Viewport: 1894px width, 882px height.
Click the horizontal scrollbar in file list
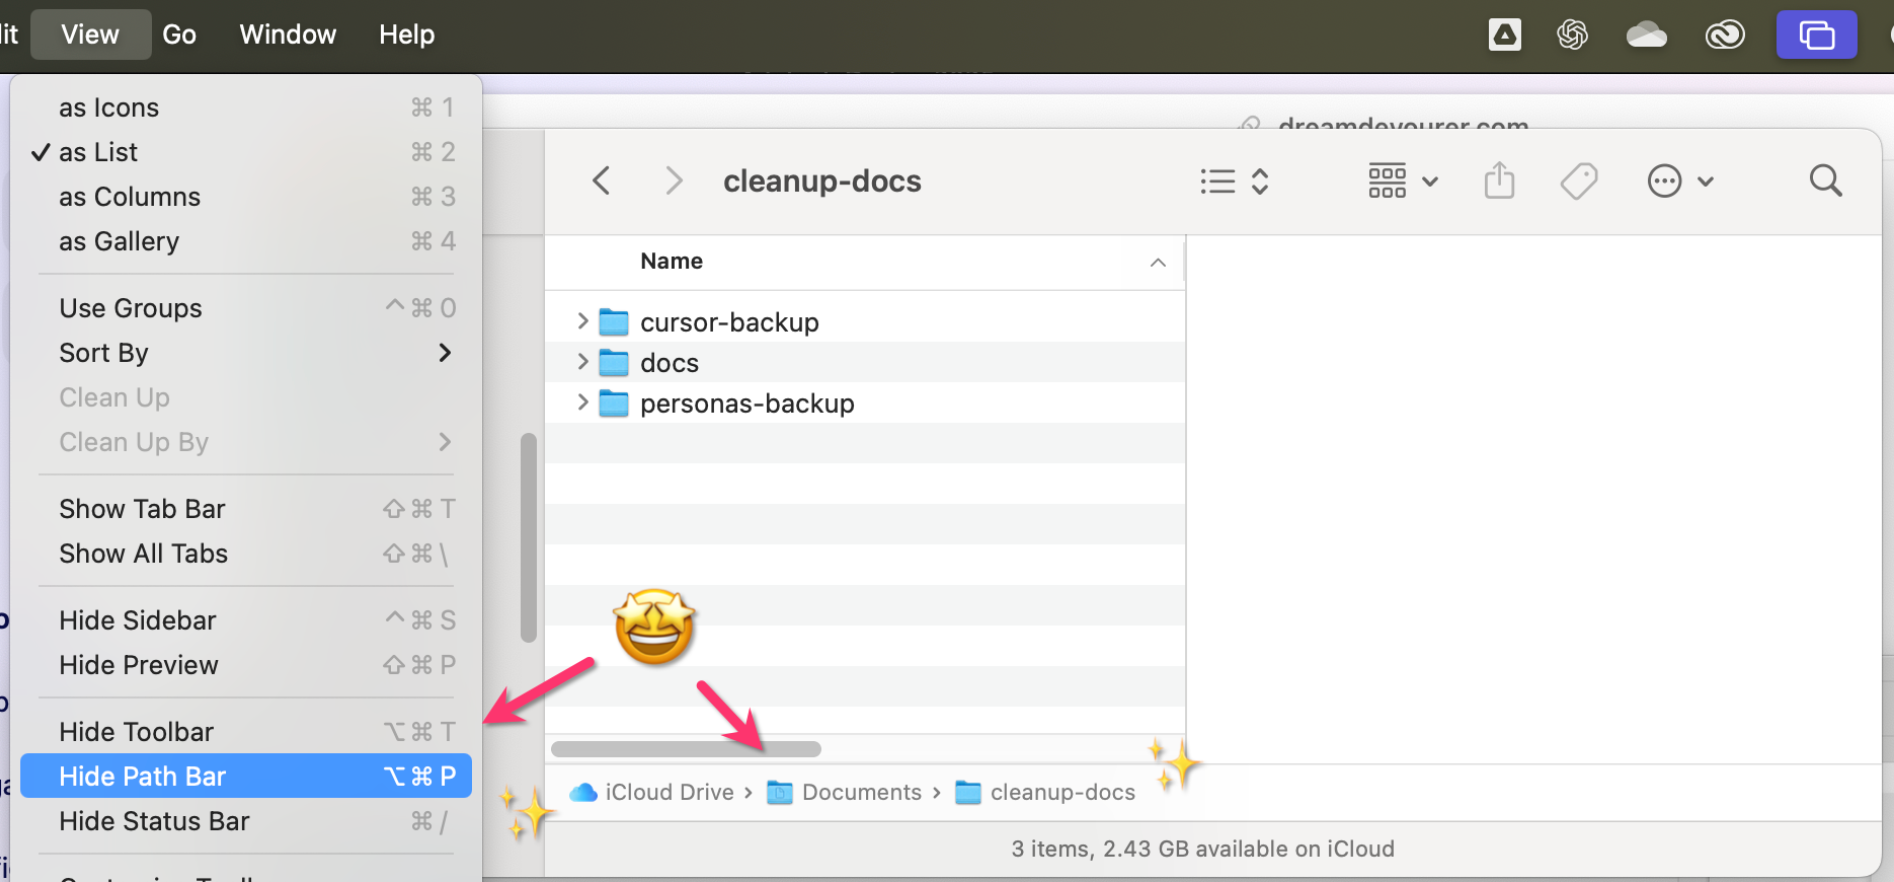coord(686,749)
